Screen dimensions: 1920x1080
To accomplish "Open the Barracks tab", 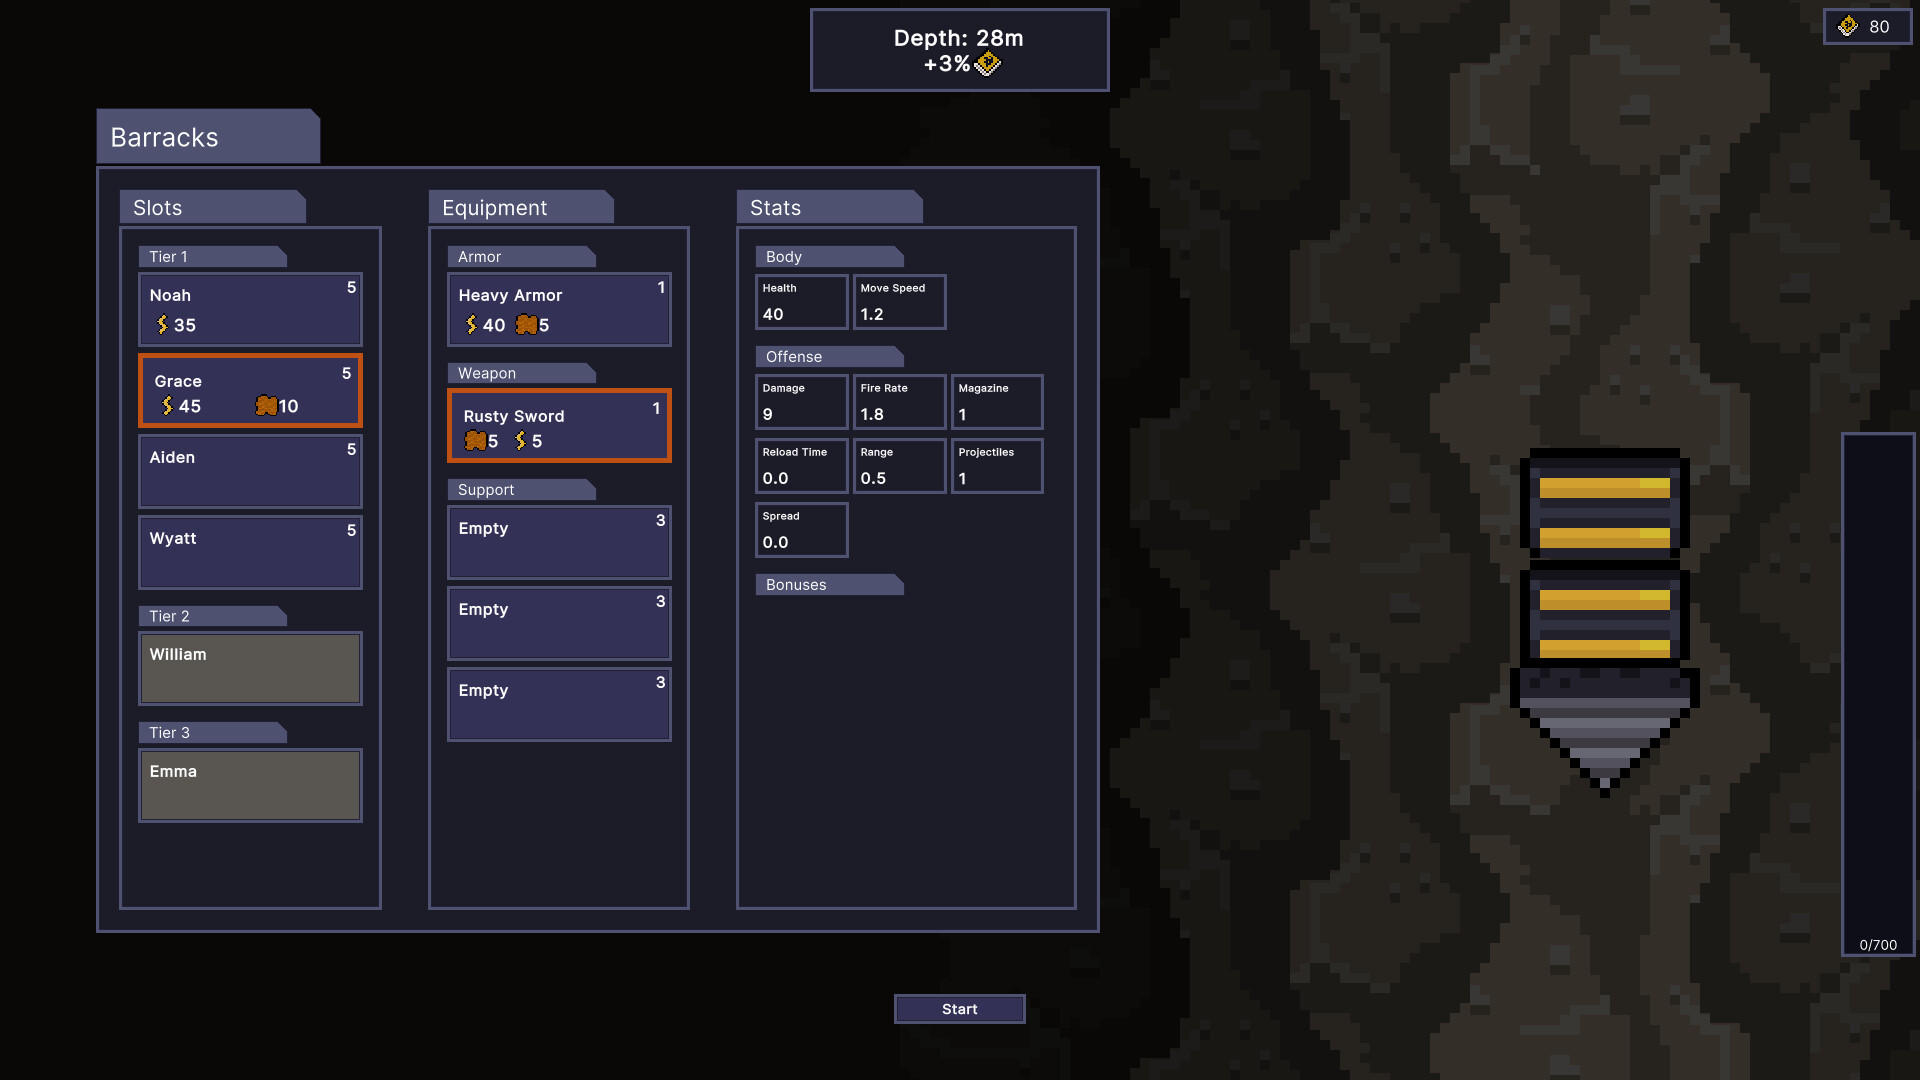I will (203, 137).
